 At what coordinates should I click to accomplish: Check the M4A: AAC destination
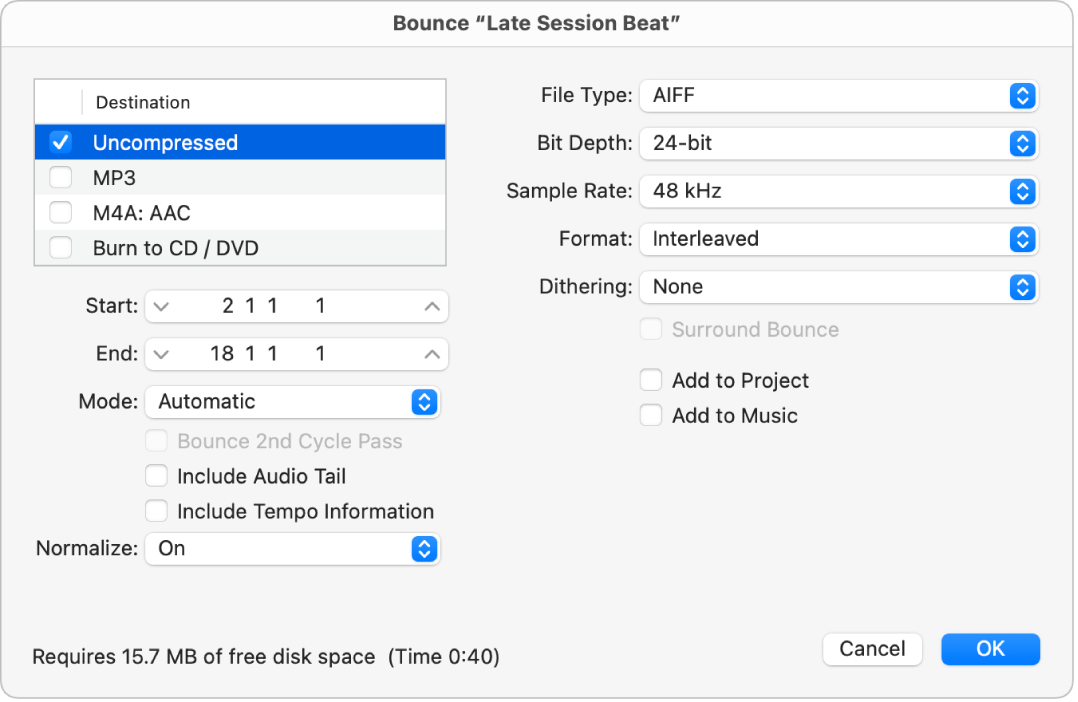[60, 212]
